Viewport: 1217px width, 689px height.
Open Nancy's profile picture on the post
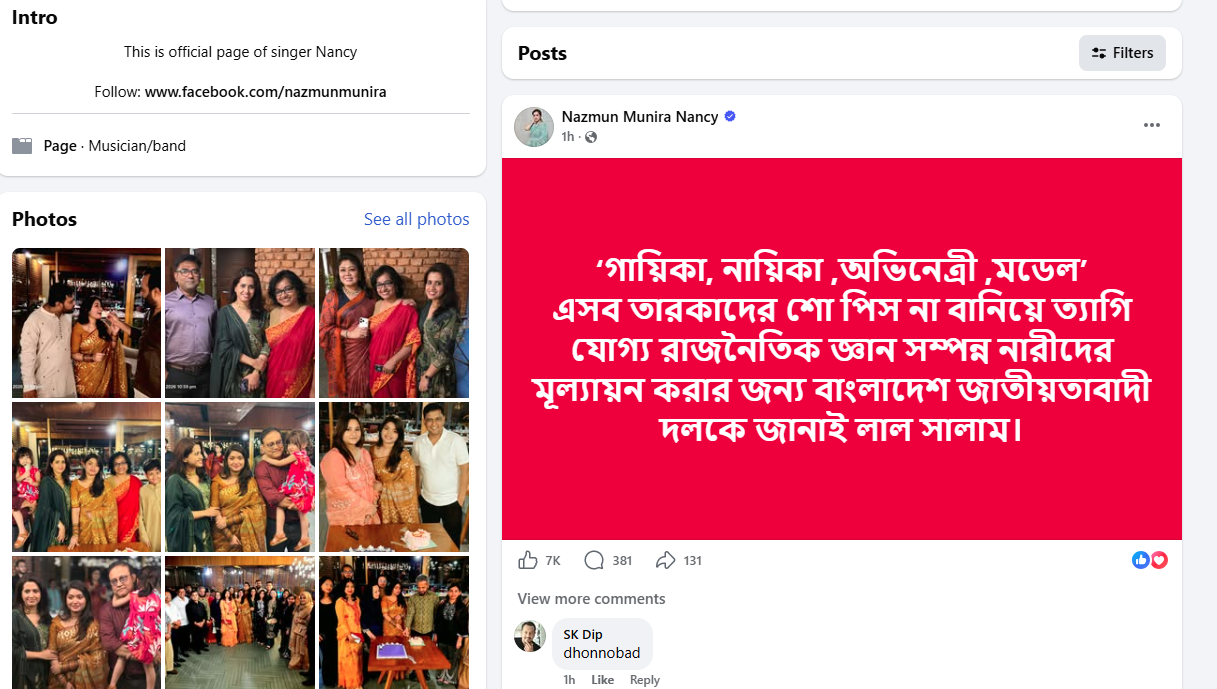[x=534, y=126]
